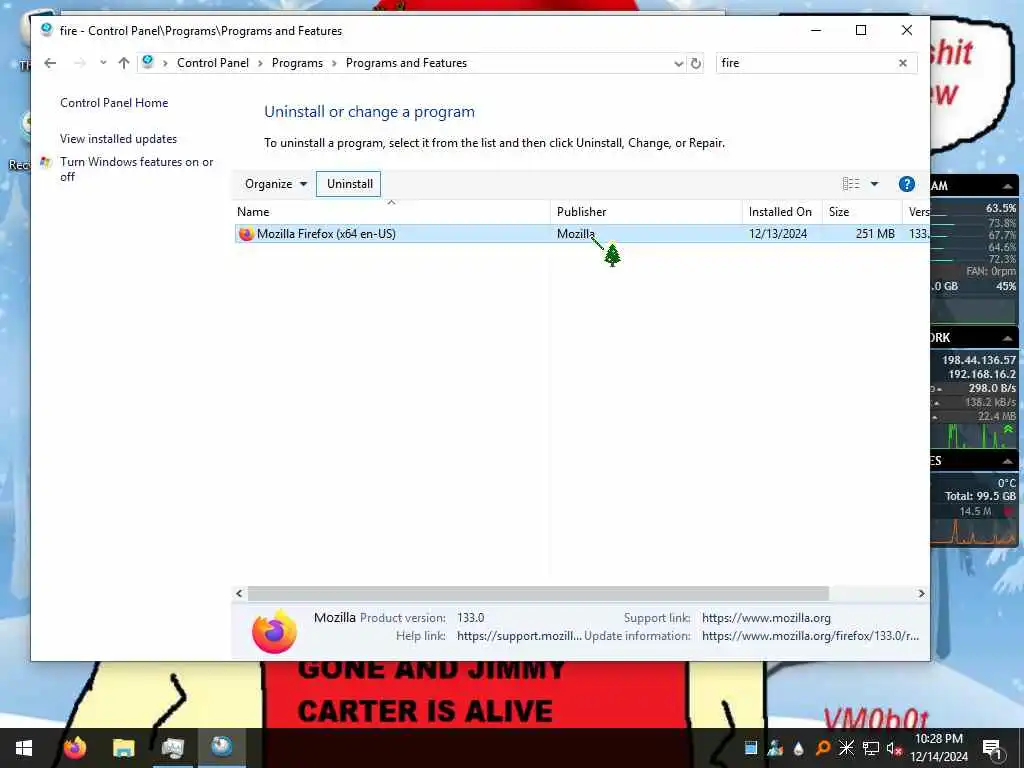Open 'Turn Windows features on or off'
The height and width of the screenshot is (768, 1024).
[136, 169]
